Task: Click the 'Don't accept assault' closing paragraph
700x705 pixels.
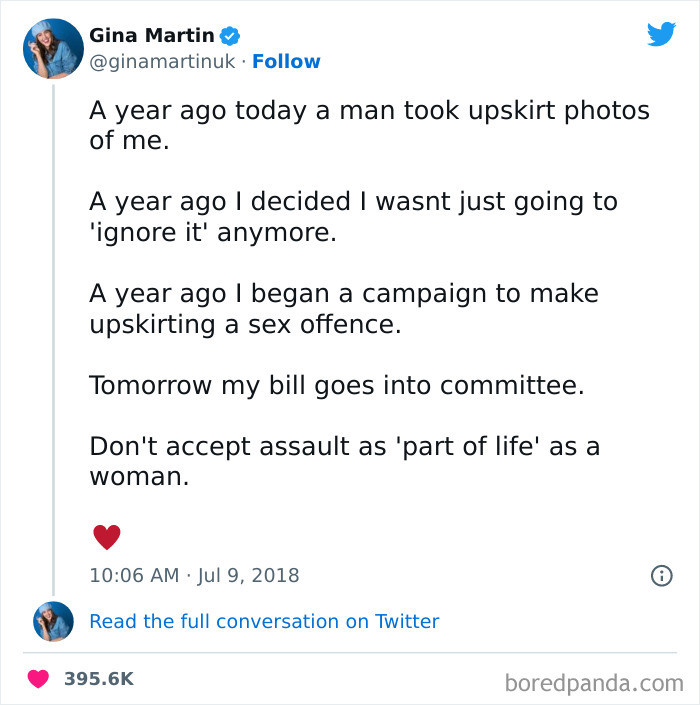Action: click(x=344, y=461)
